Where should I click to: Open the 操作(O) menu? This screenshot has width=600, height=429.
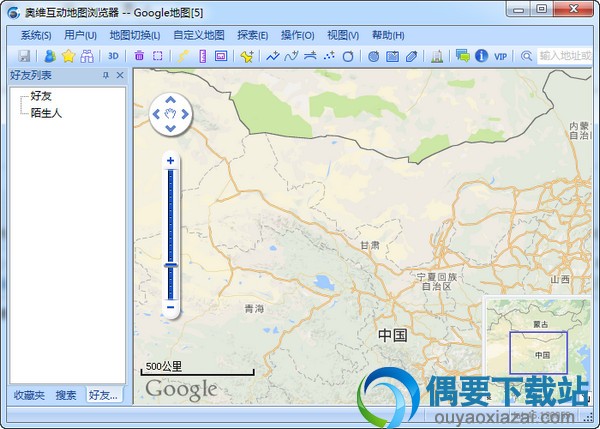(298, 36)
